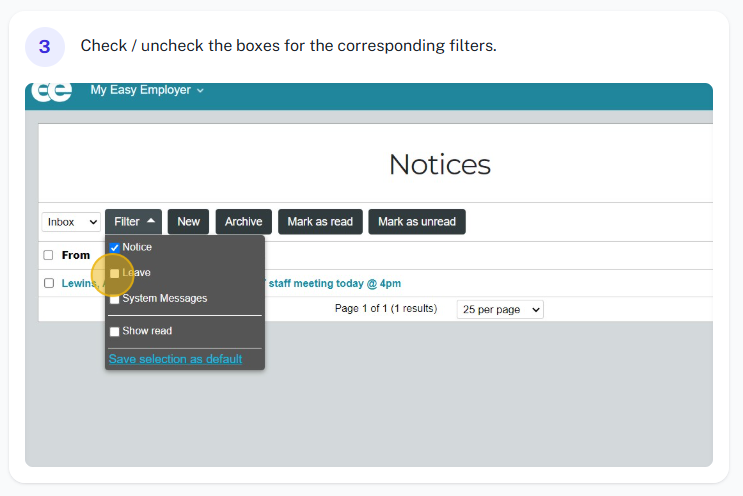743x496 pixels.
Task: Check the Leave filter checkbox
Action: (x=114, y=273)
